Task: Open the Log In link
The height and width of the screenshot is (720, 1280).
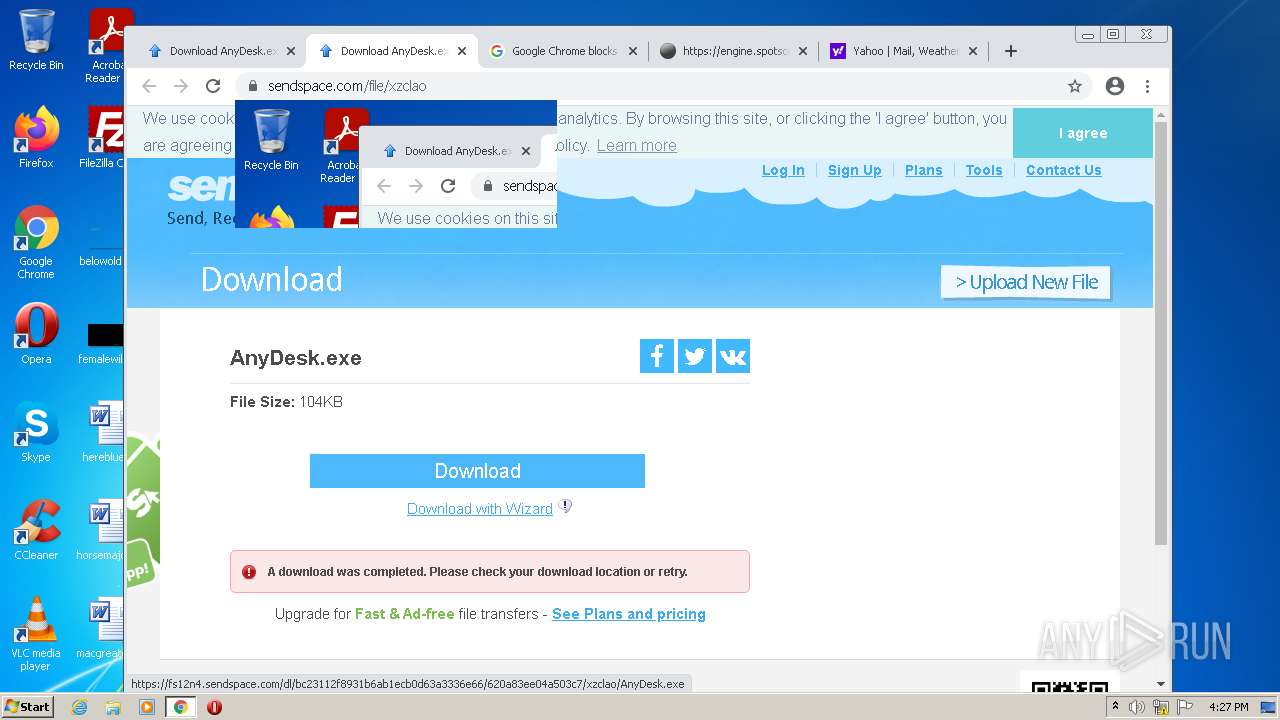Action: (x=783, y=170)
